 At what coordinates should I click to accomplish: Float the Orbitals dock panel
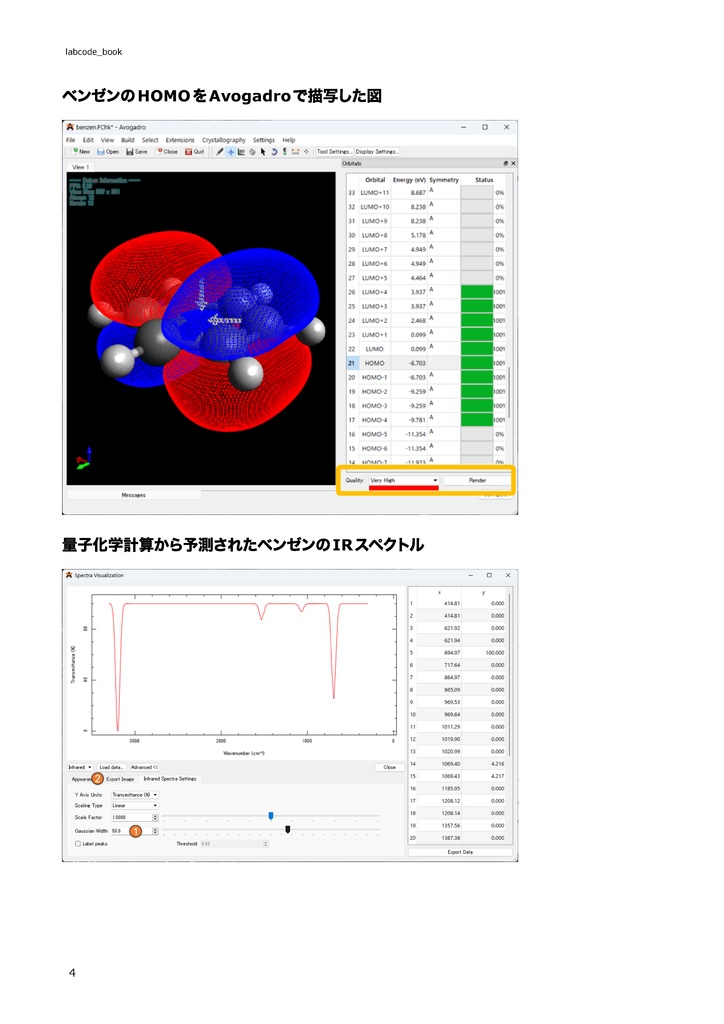tap(505, 163)
